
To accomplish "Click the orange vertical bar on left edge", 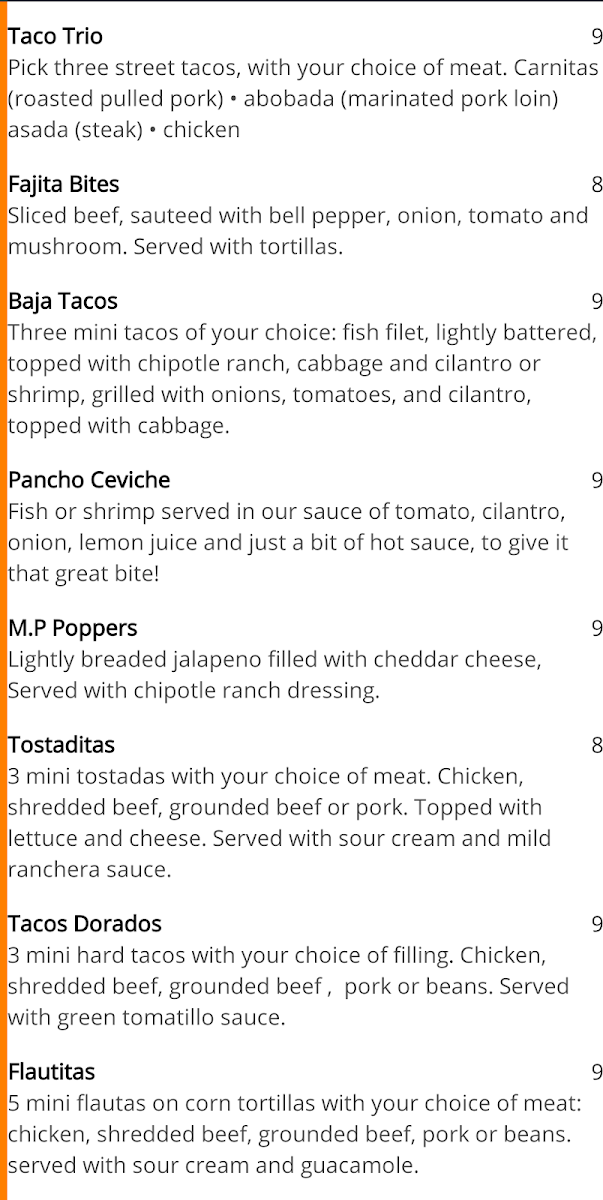I will 3,600.
